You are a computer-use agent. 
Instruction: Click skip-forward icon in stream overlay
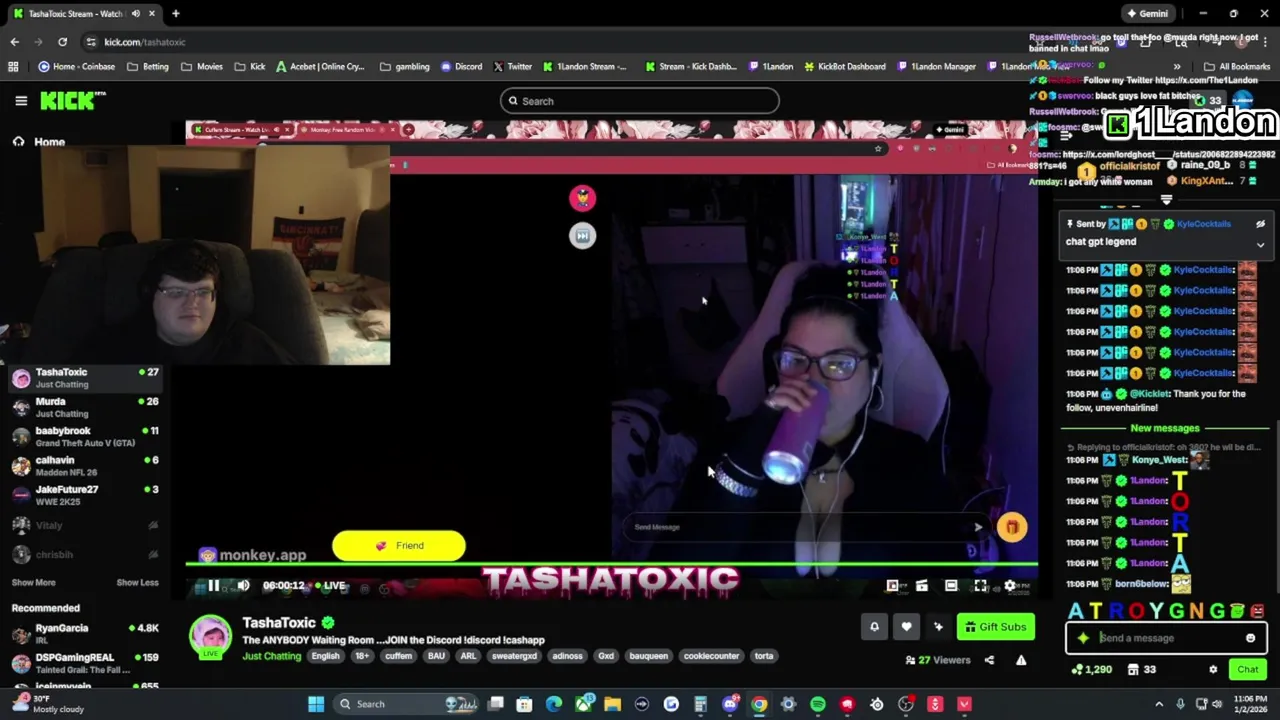coord(582,236)
